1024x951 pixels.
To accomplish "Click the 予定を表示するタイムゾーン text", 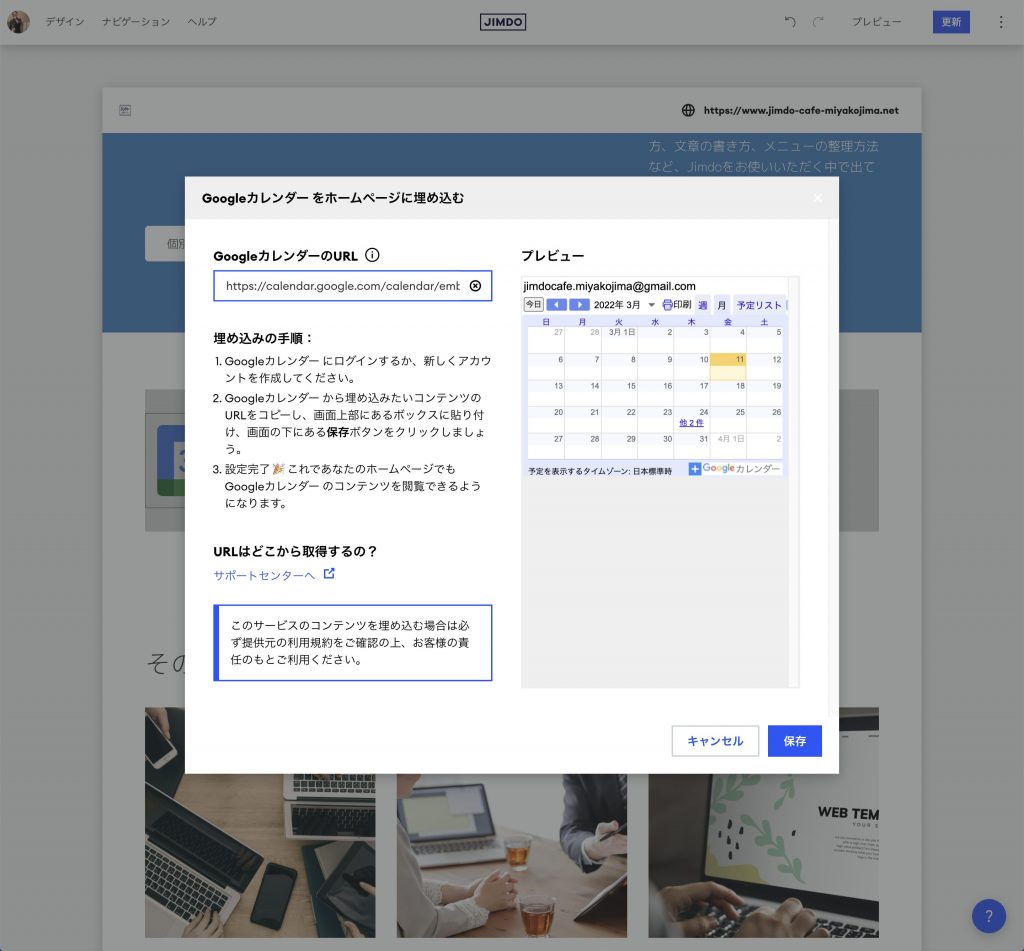I will click(600, 471).
